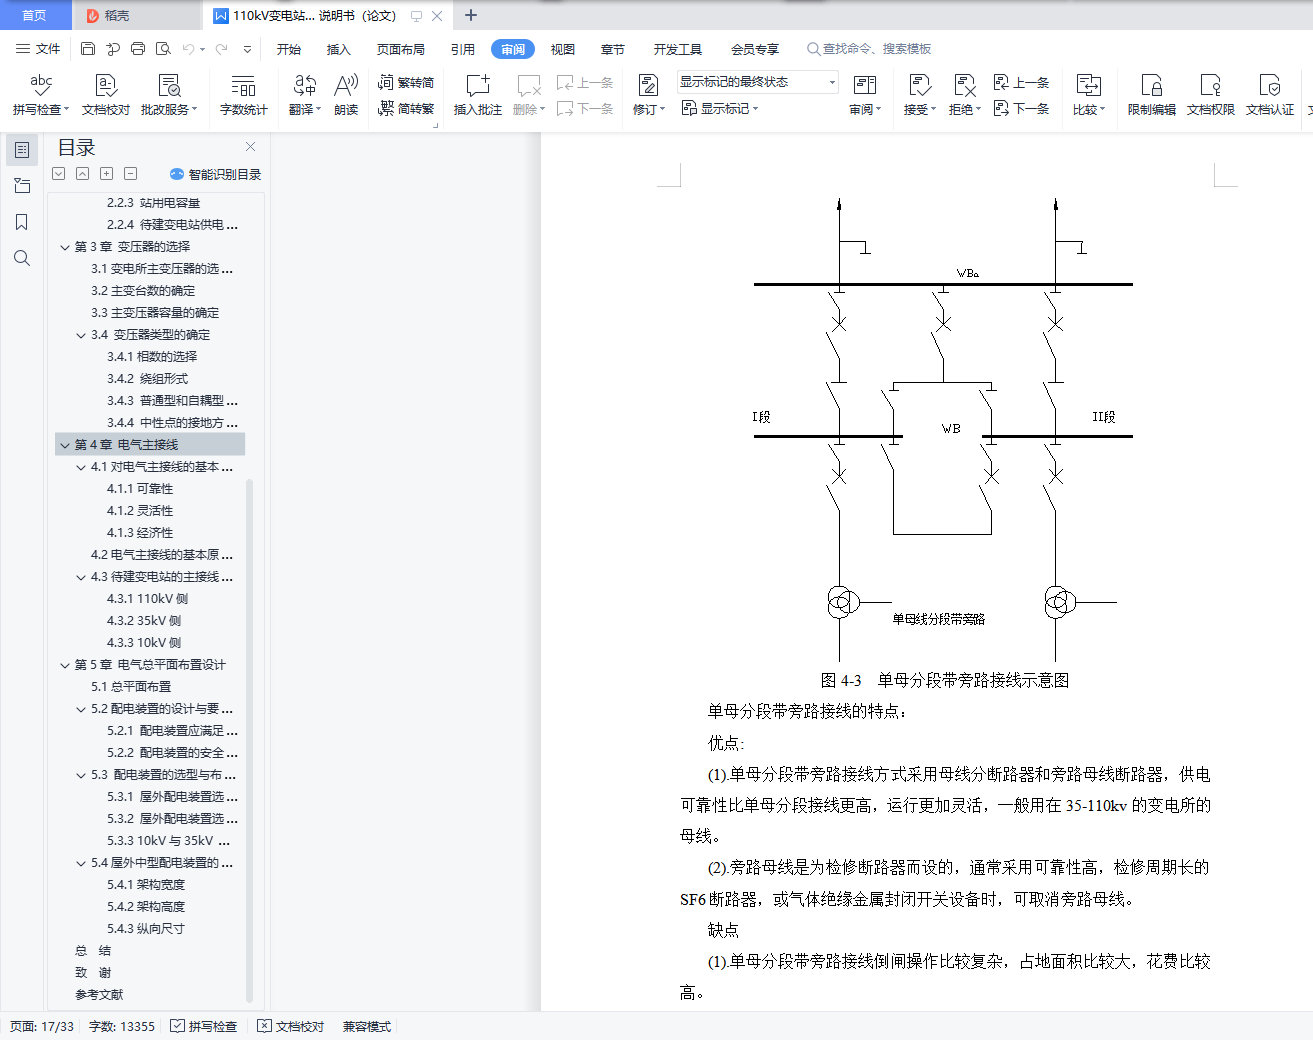This screenshot has height=1040, width=1313.
Task: Collapse the 第 3 章 变压器的选择 outline node
Action: tap(65, 247)
